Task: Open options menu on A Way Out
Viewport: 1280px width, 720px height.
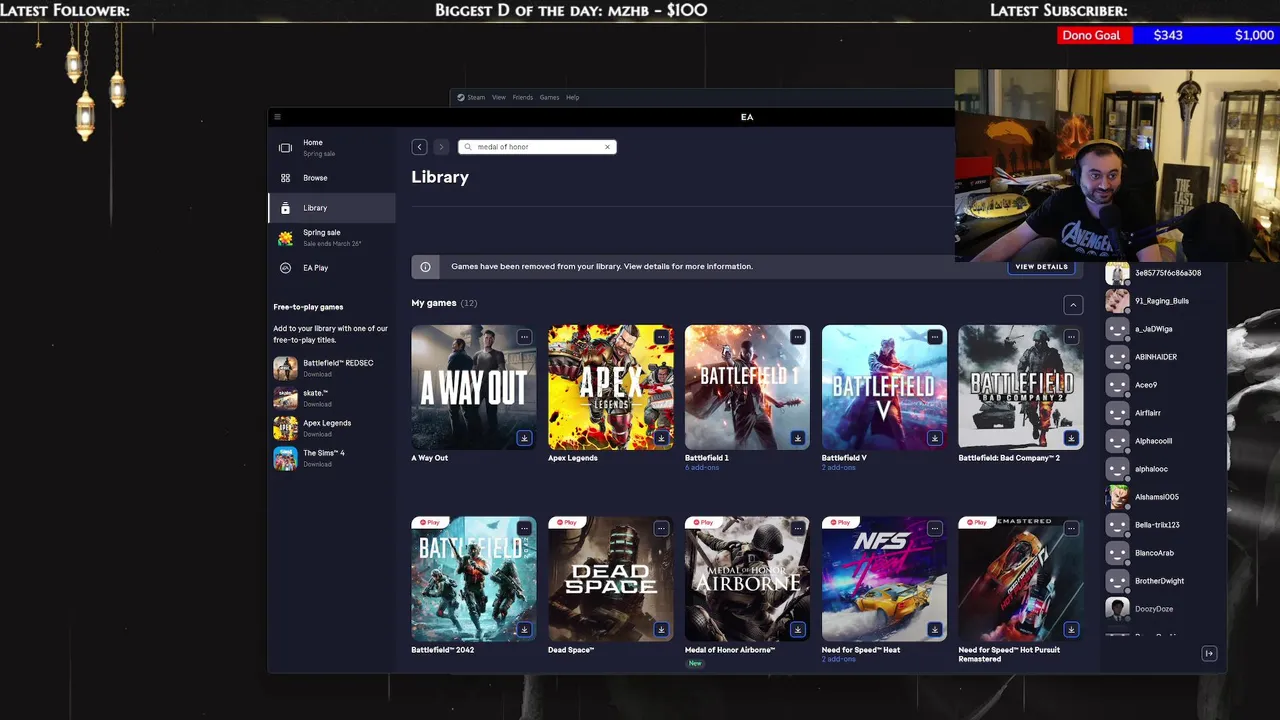Action: click(524, 337)
